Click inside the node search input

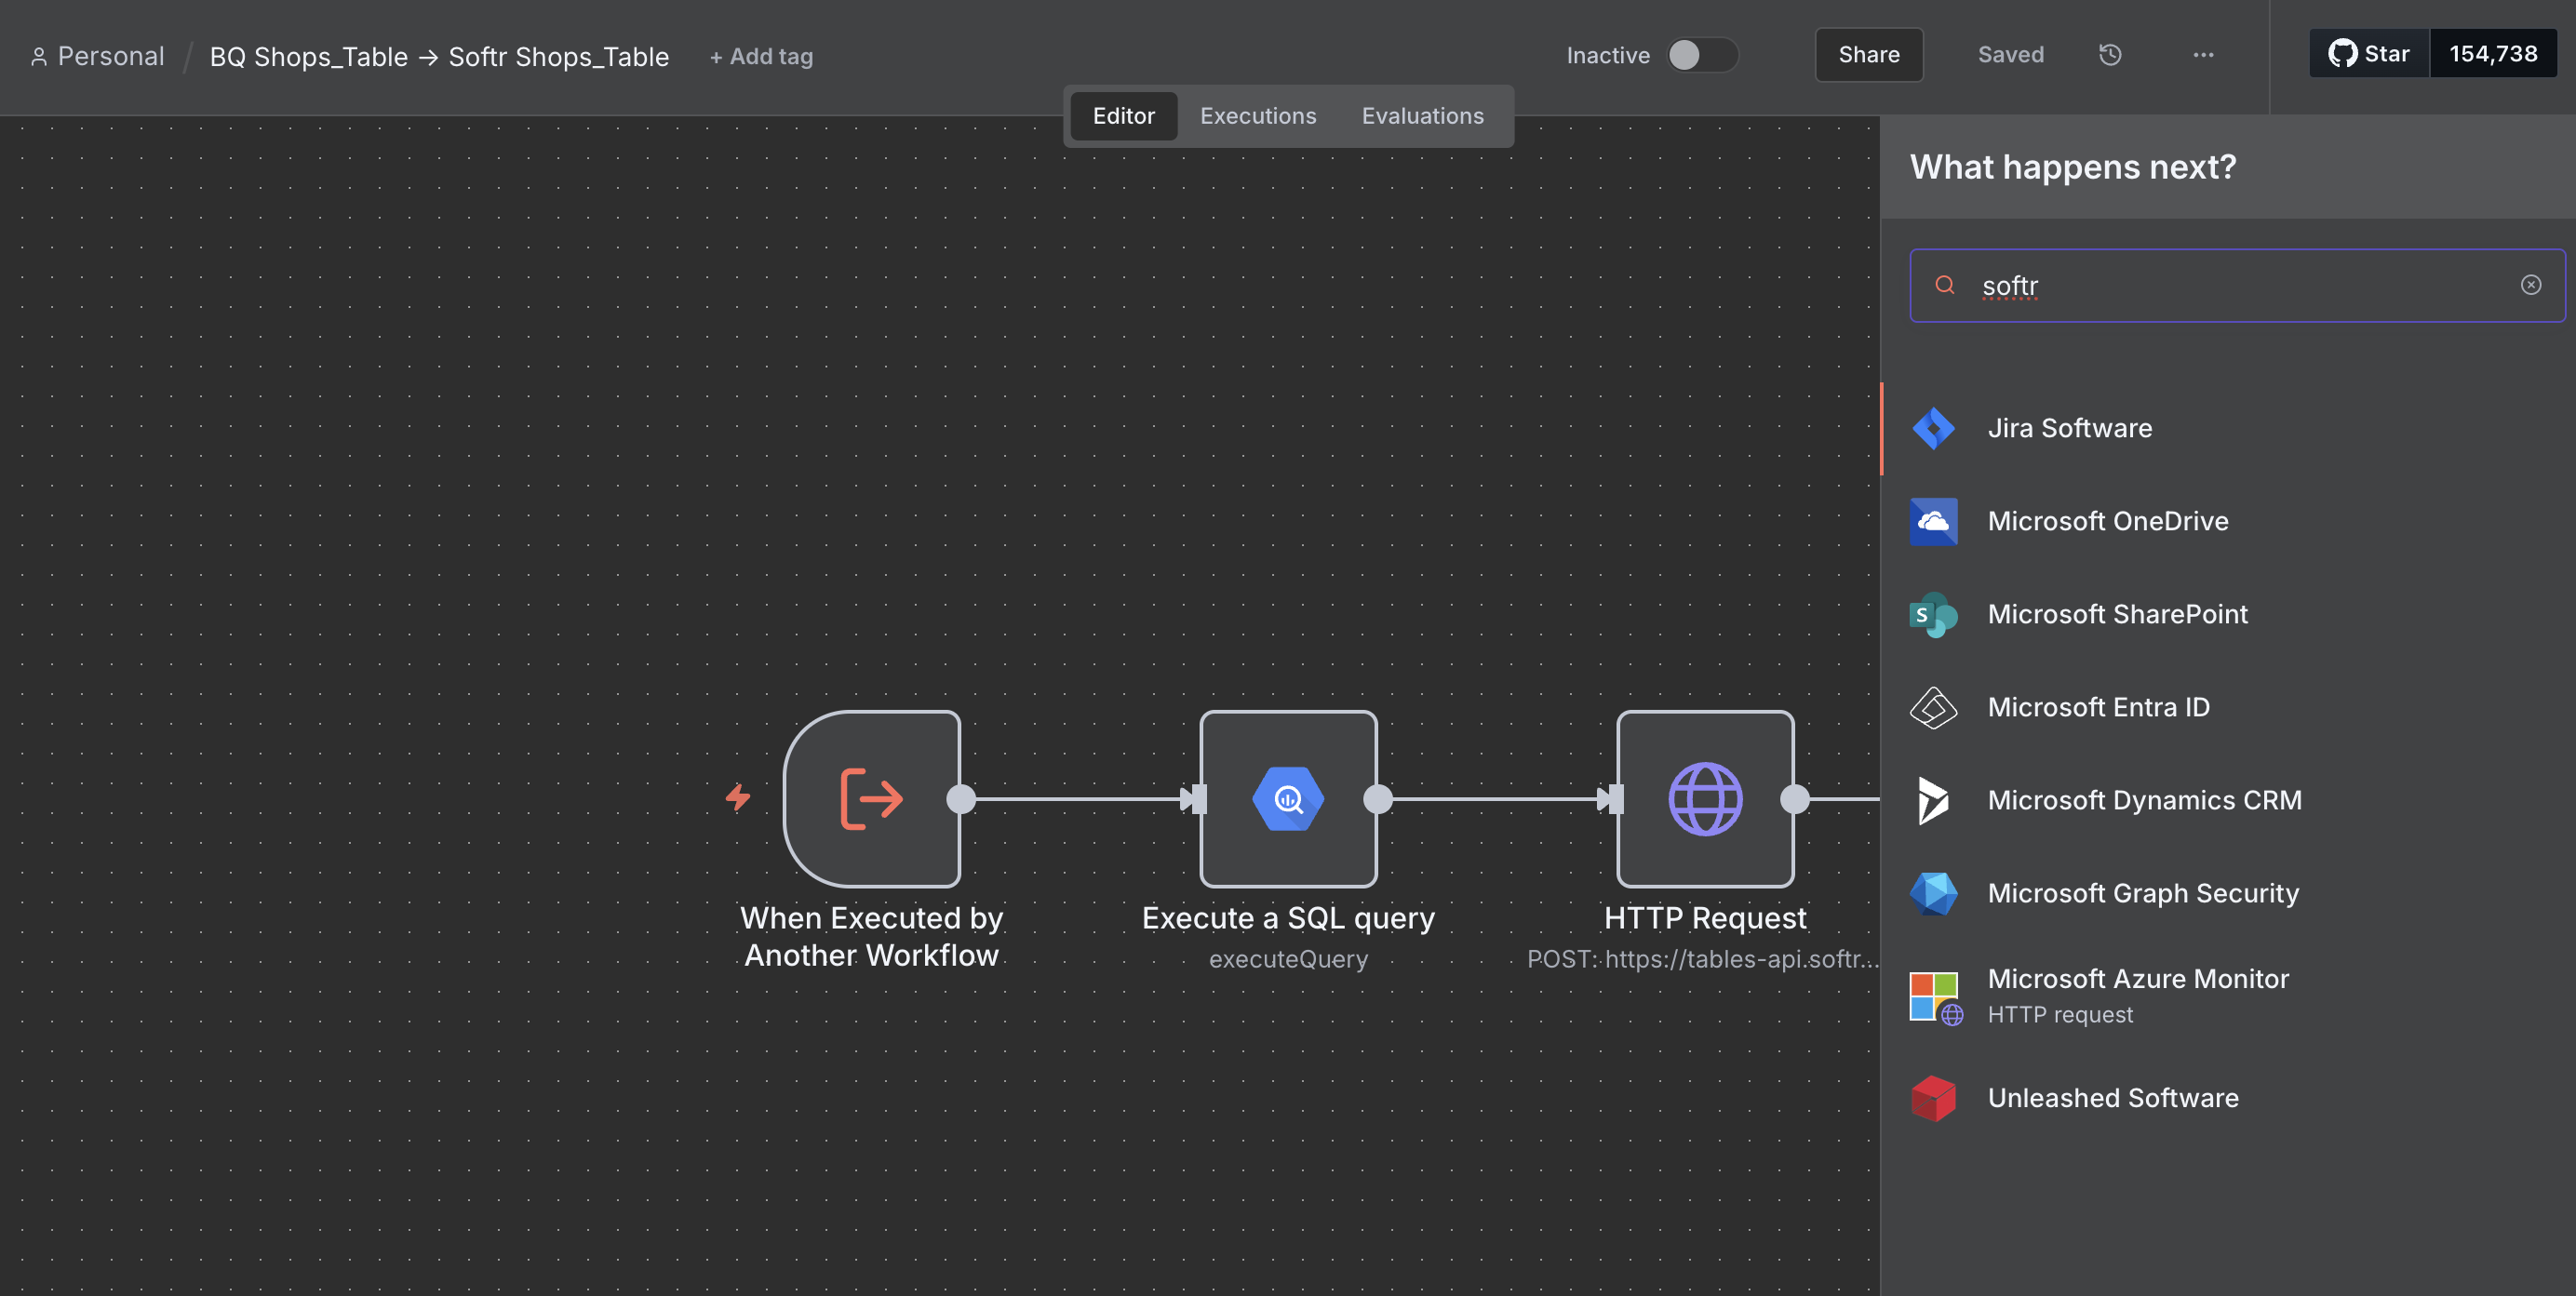click(2240, 286)
